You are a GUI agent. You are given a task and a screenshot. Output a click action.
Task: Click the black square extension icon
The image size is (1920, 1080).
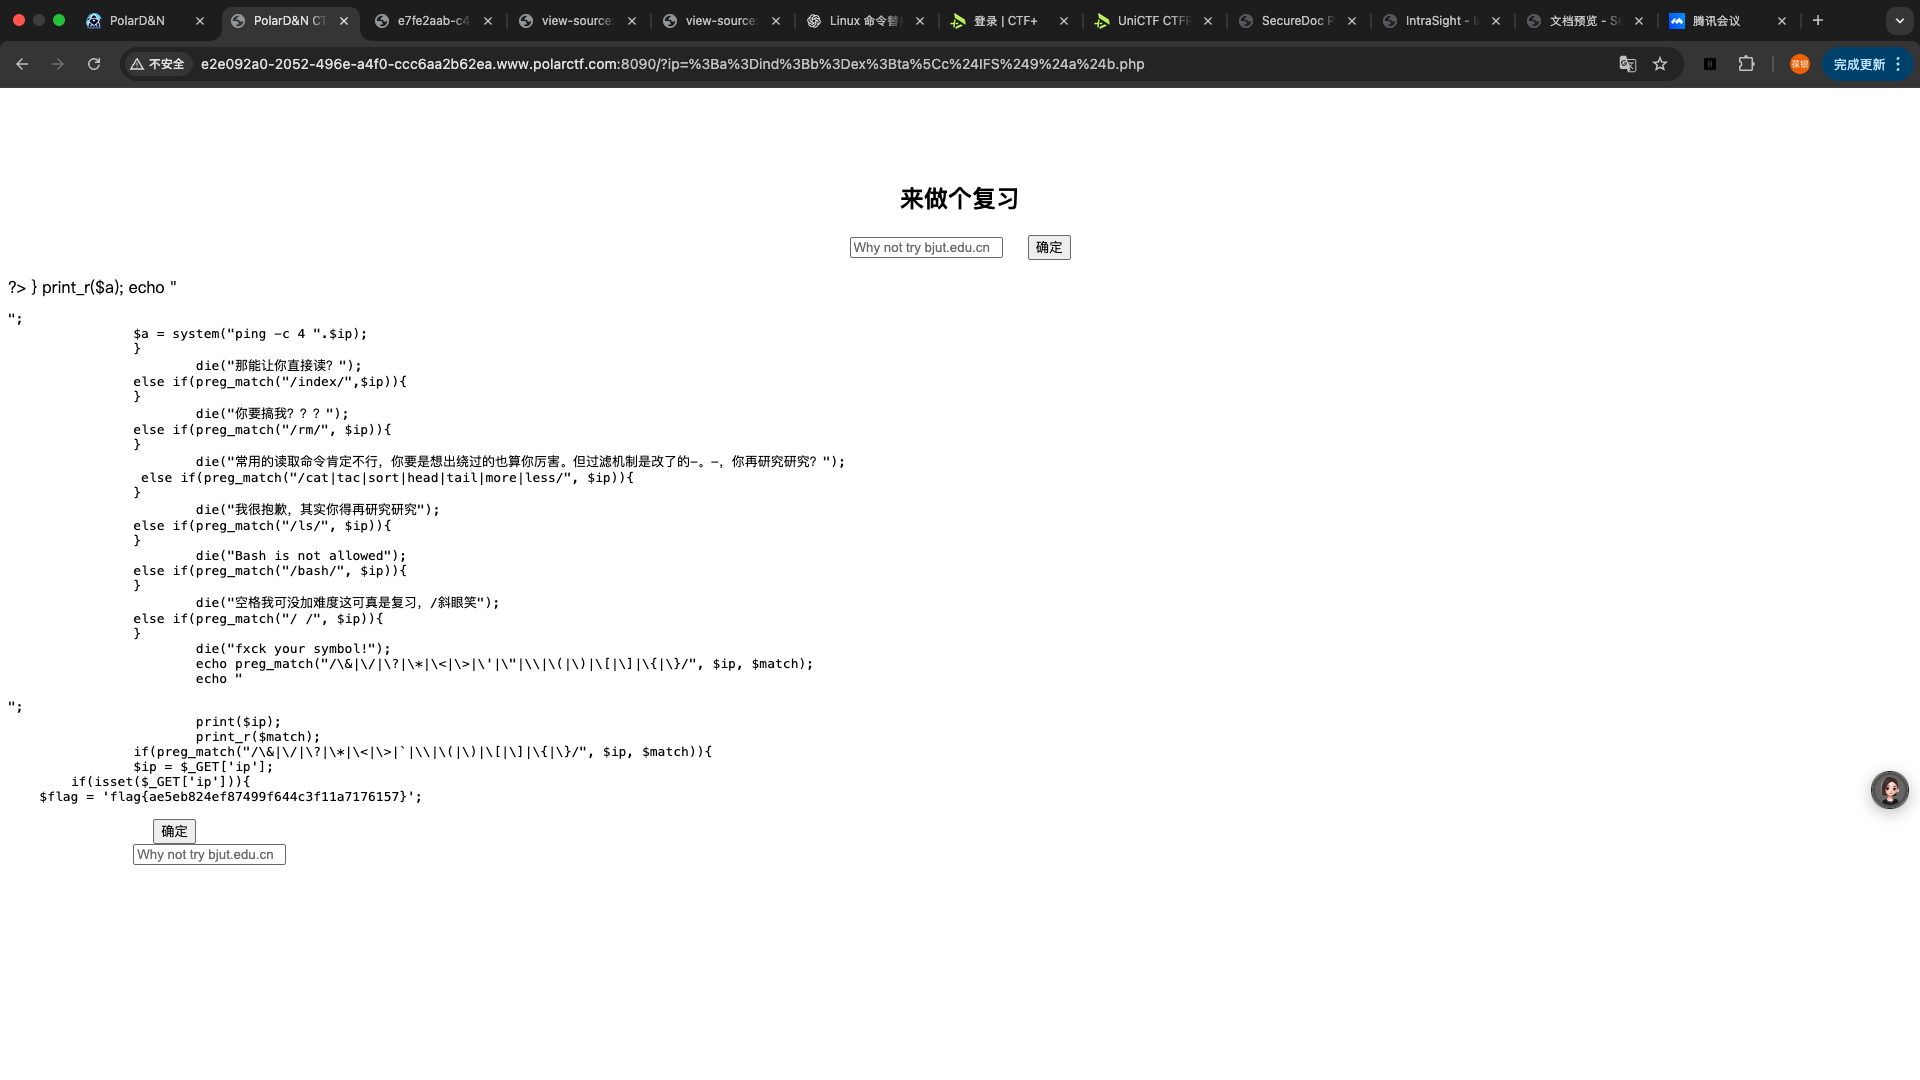tap(1710, 64)
